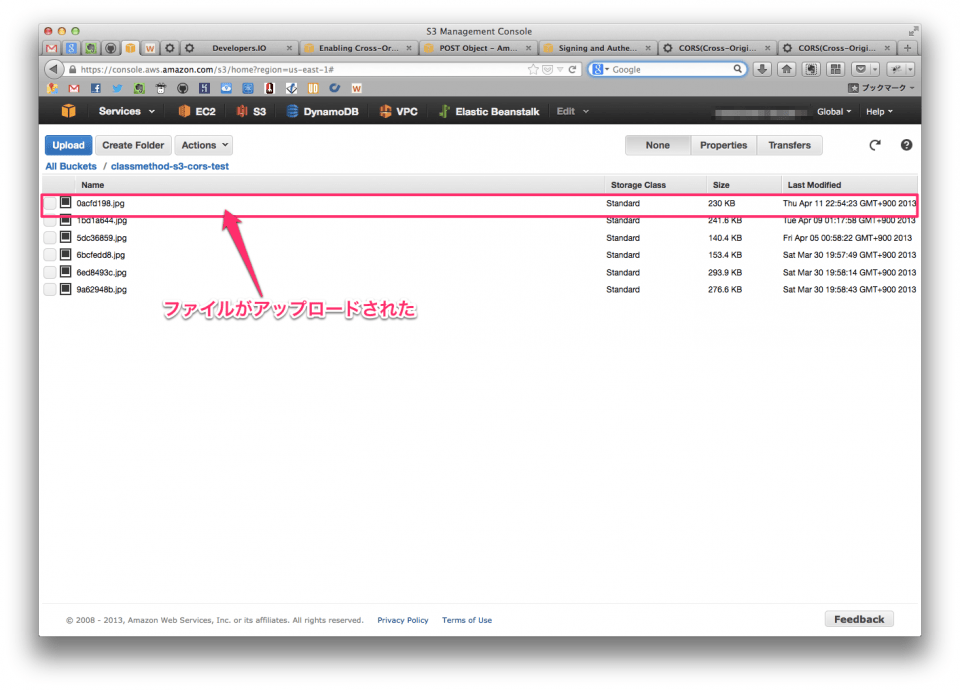This screenshot has height=690, width=960.
Task: Select checkbox for 1bd1a644.jpg
Action: click(50, 220)
